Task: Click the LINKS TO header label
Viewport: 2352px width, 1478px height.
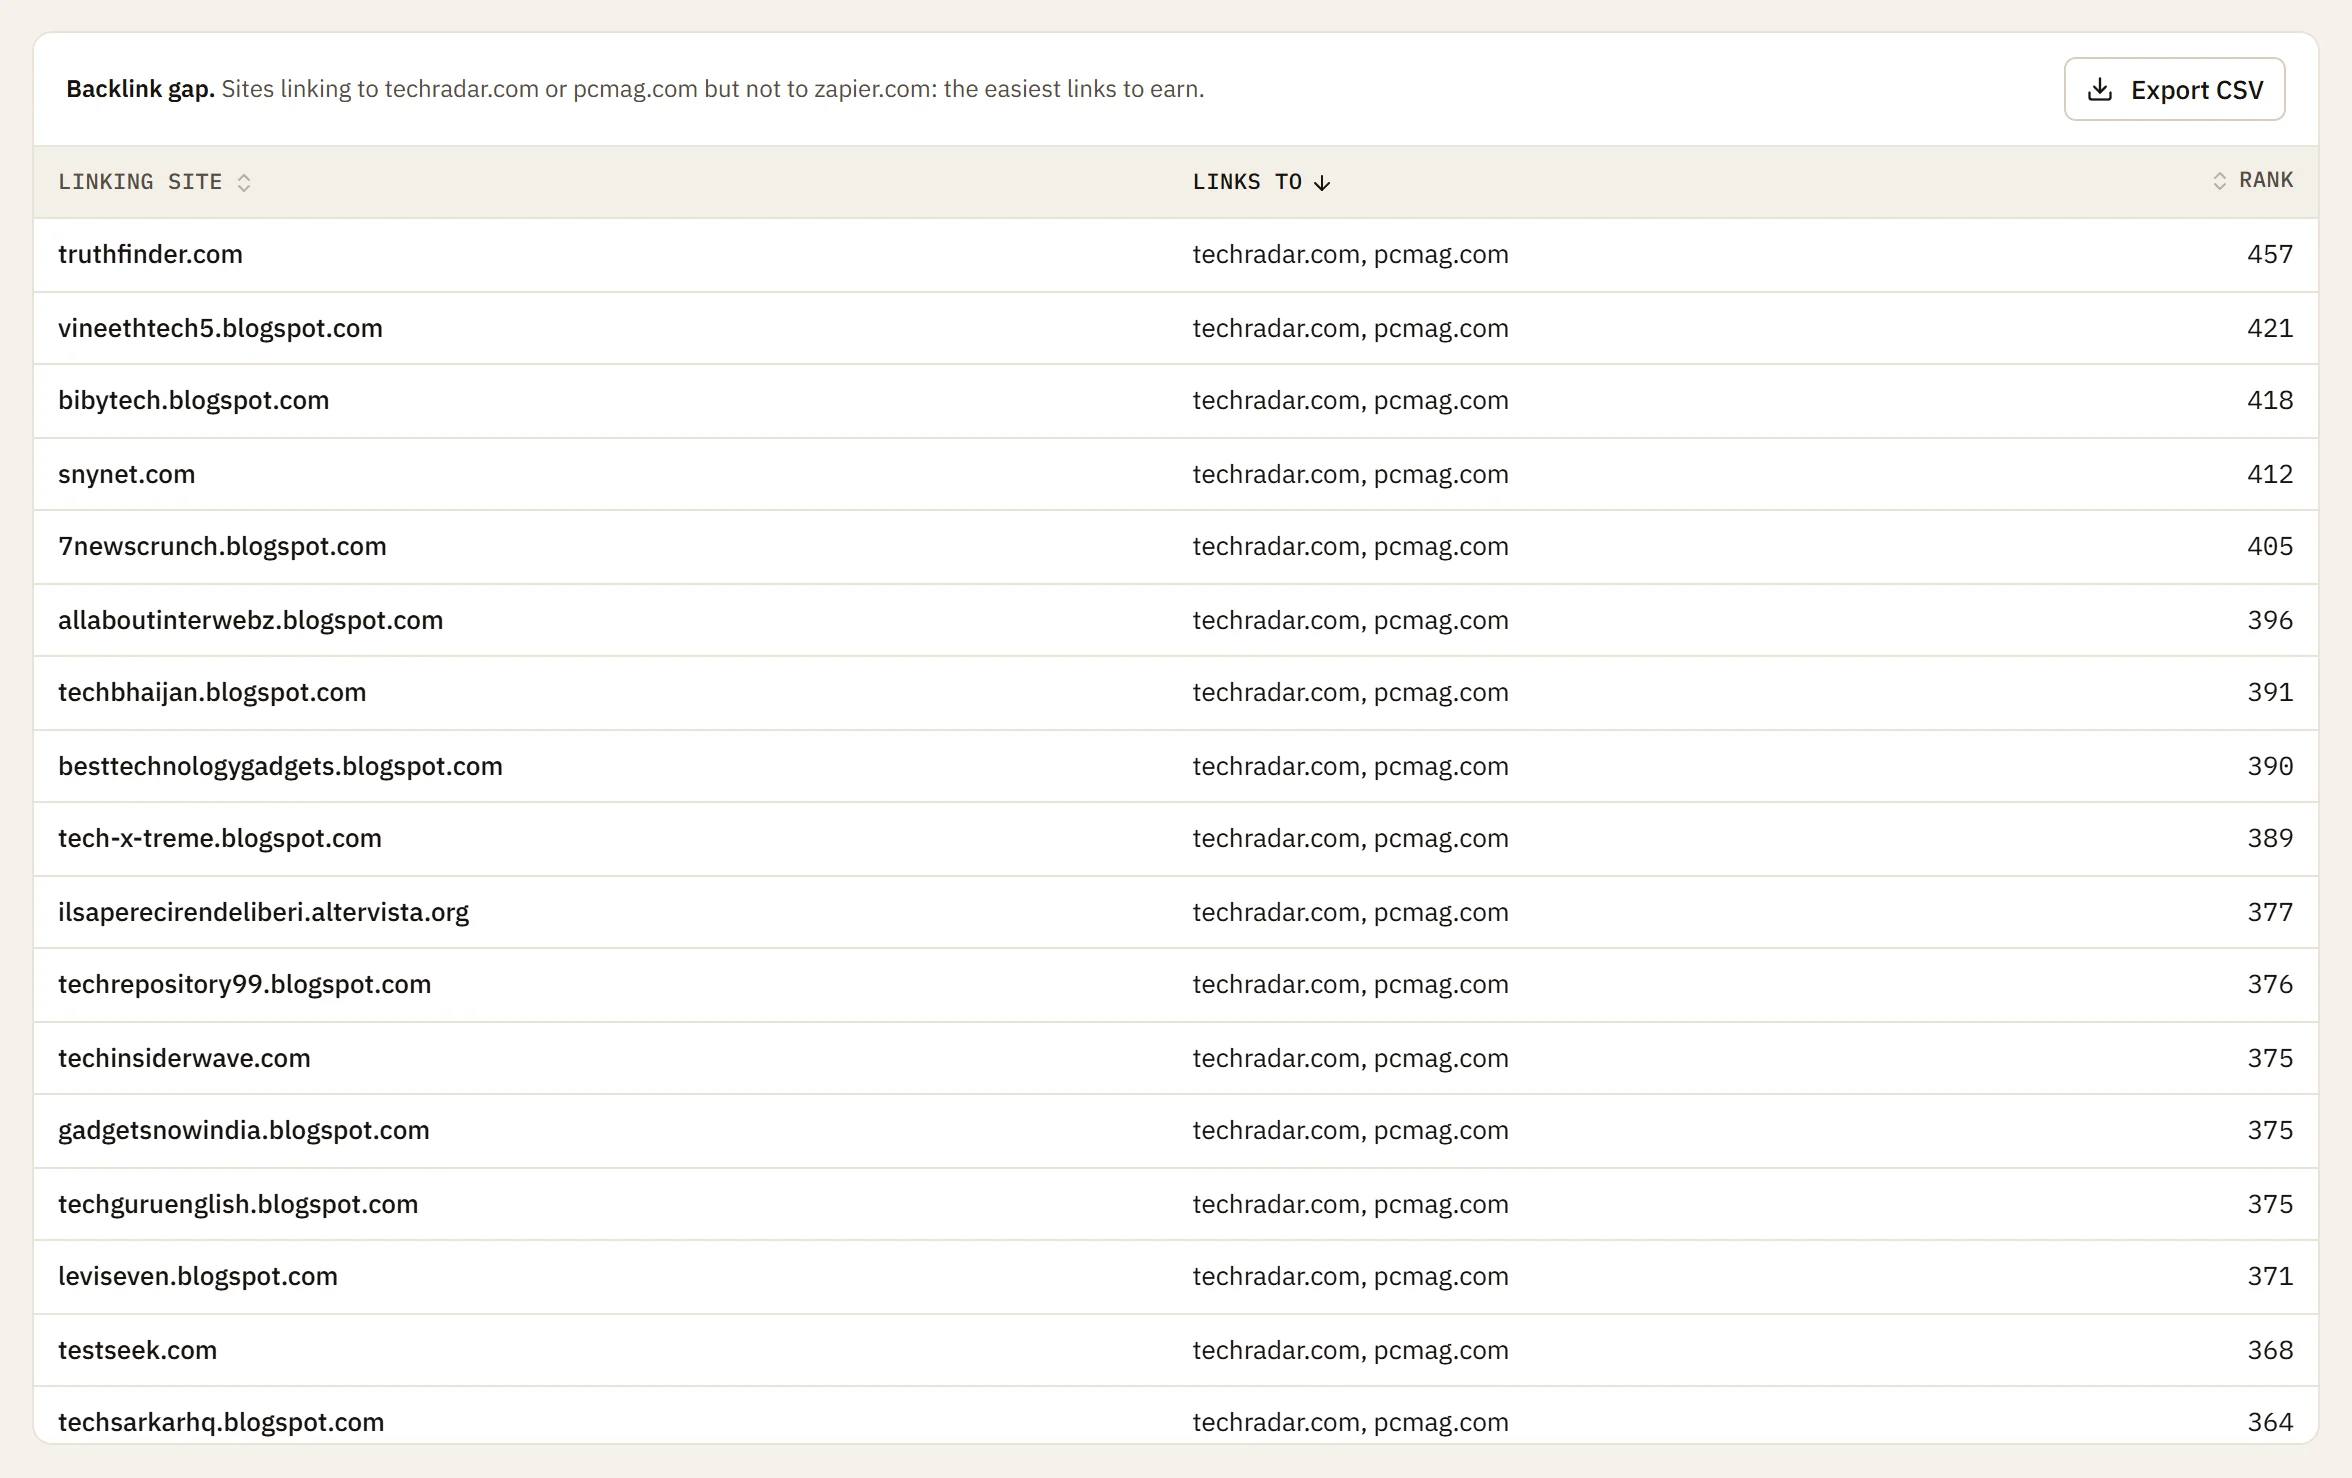Action: pos(1247,182)
